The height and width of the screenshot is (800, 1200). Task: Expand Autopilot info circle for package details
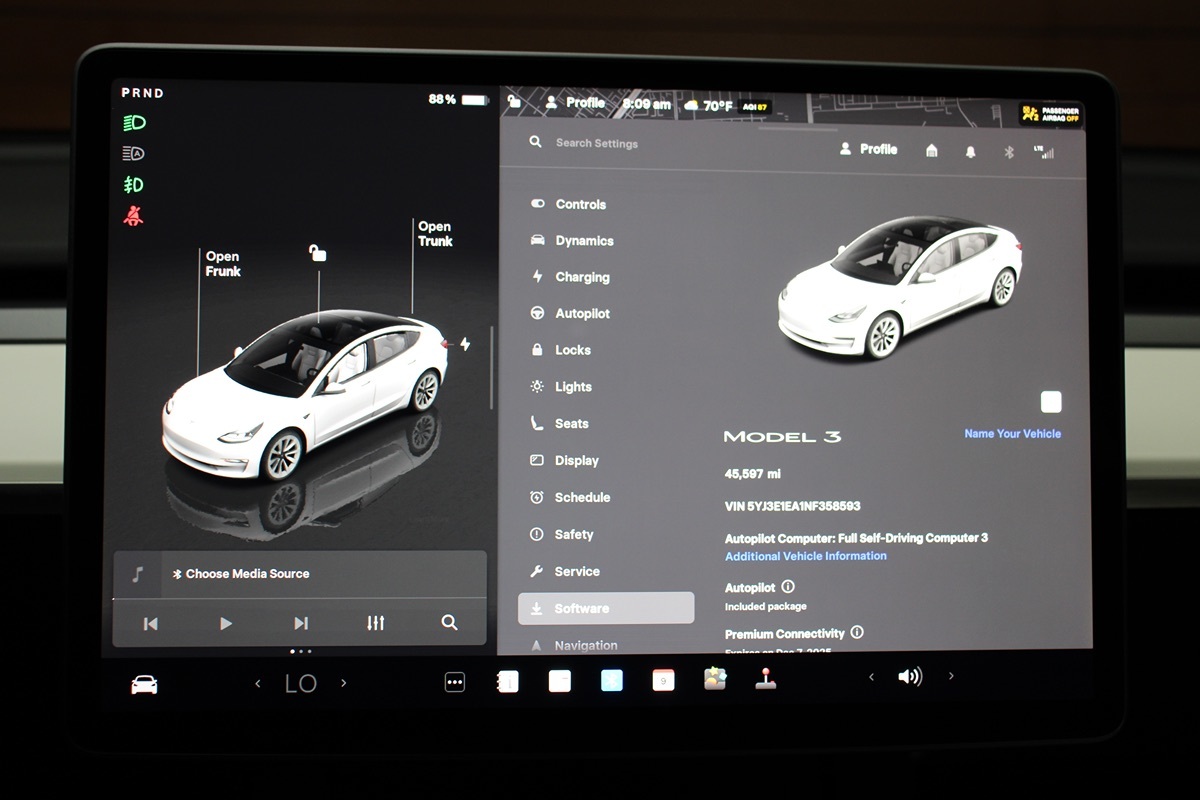click(x=788, y=587)
